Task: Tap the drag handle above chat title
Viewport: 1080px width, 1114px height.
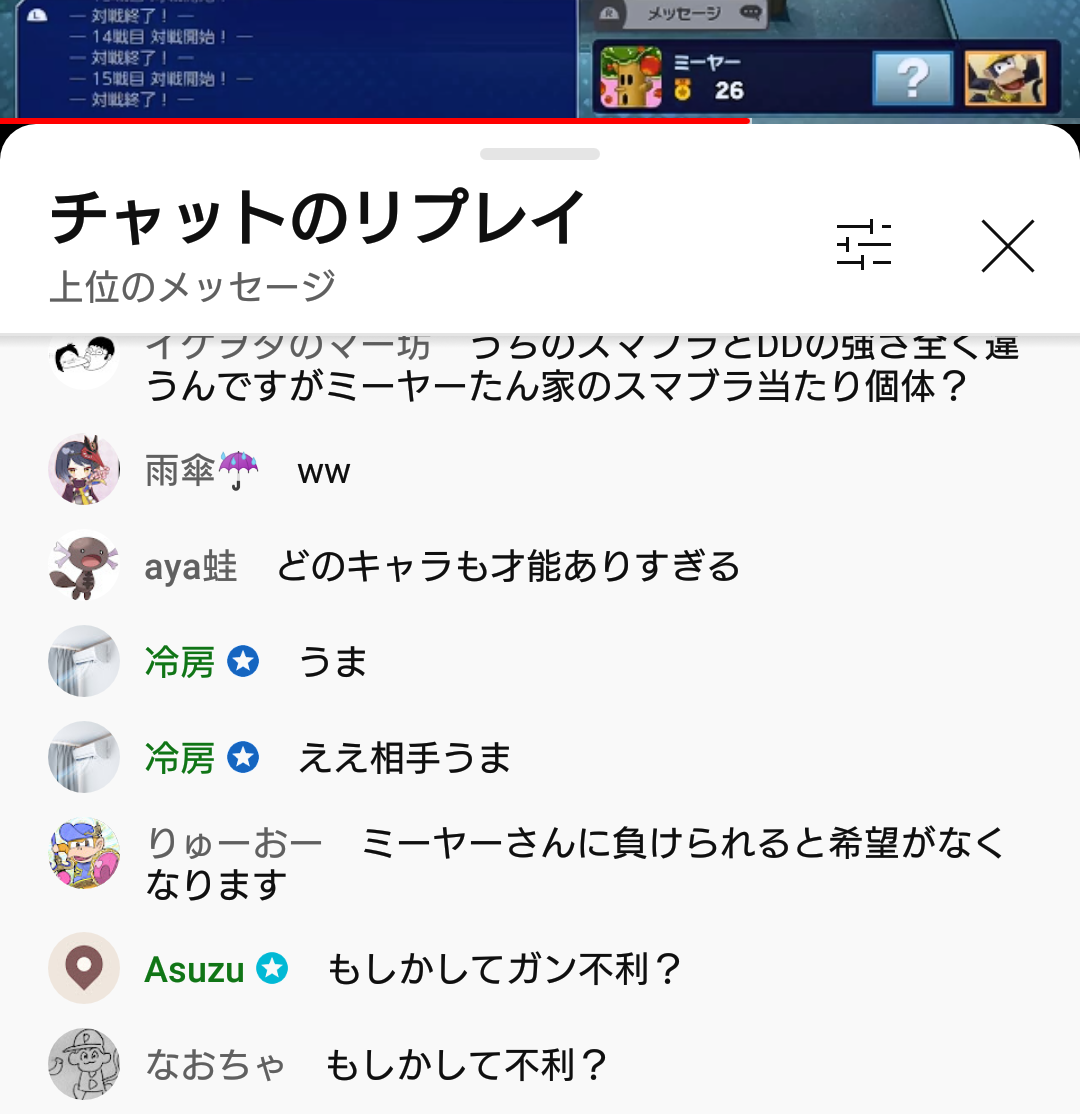Action: pyautogui.click(x=540, y=154)
